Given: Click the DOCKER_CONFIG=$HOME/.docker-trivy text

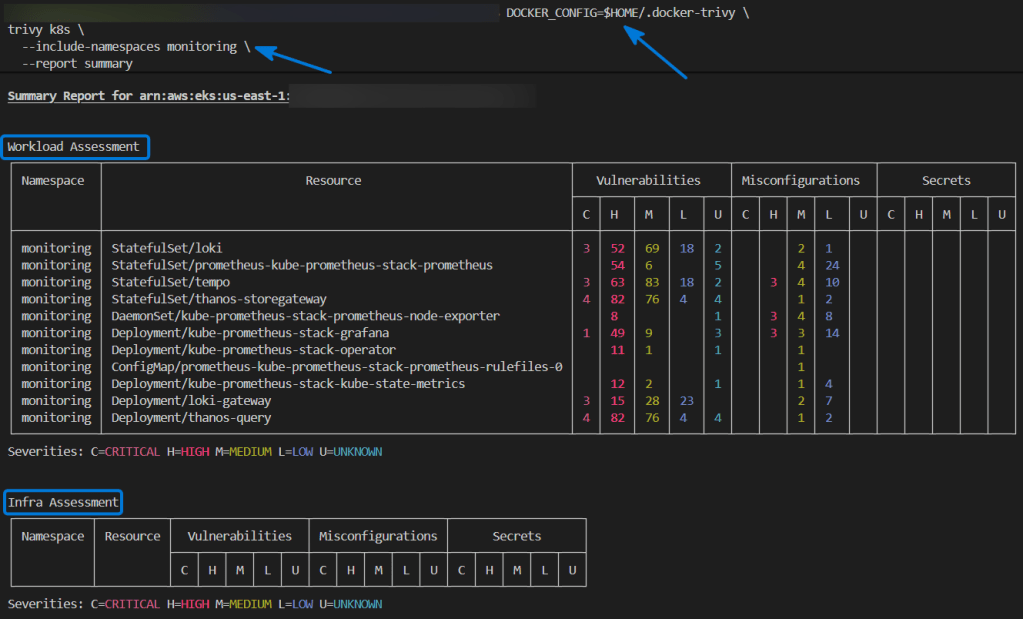Looking at the screenshot, I should pos(620,12).
